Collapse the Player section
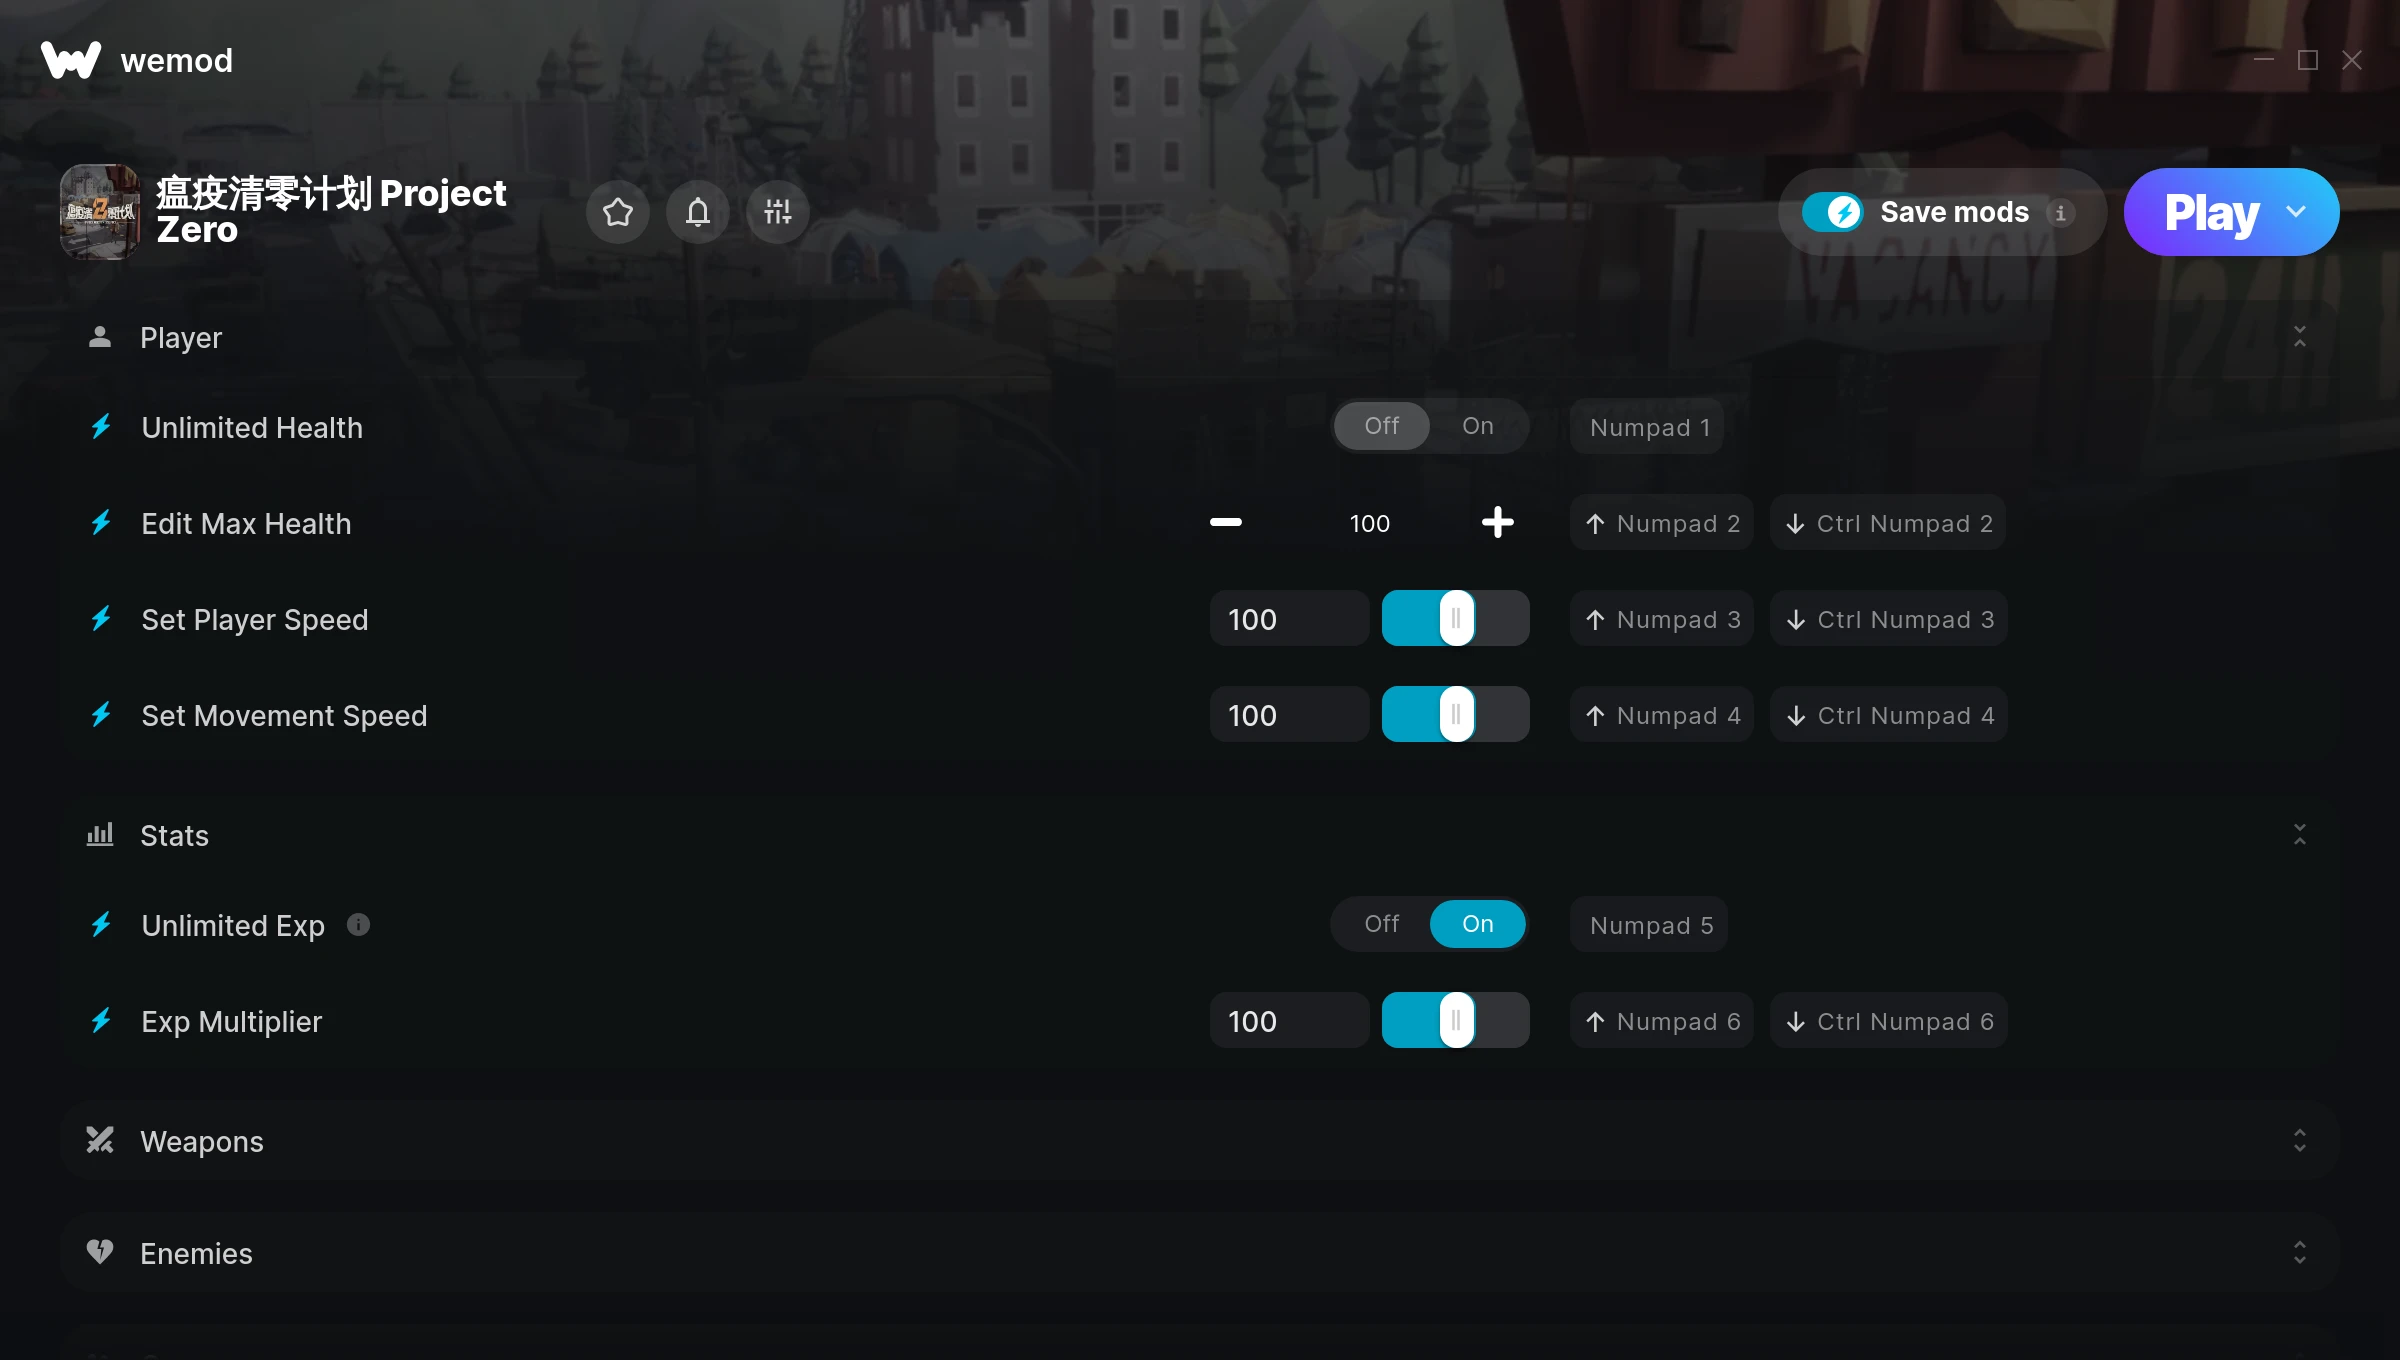This screenshot has height=1360, width=2400. click(2300, 337)
